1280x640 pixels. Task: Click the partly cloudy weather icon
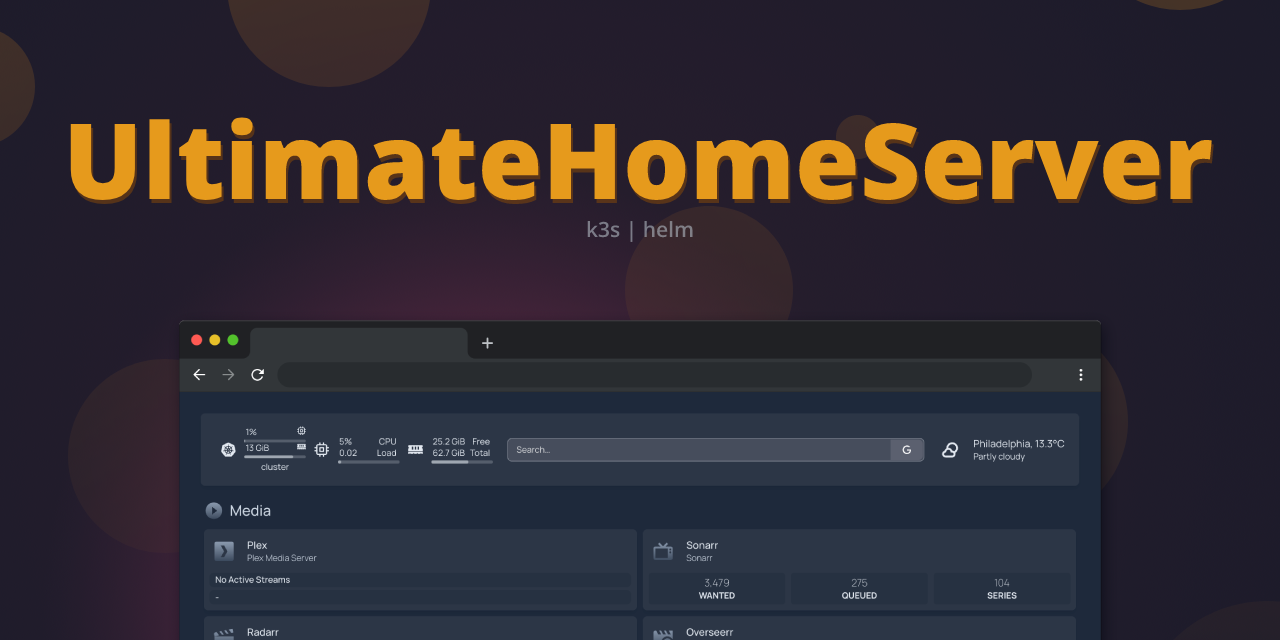(950, 450)
